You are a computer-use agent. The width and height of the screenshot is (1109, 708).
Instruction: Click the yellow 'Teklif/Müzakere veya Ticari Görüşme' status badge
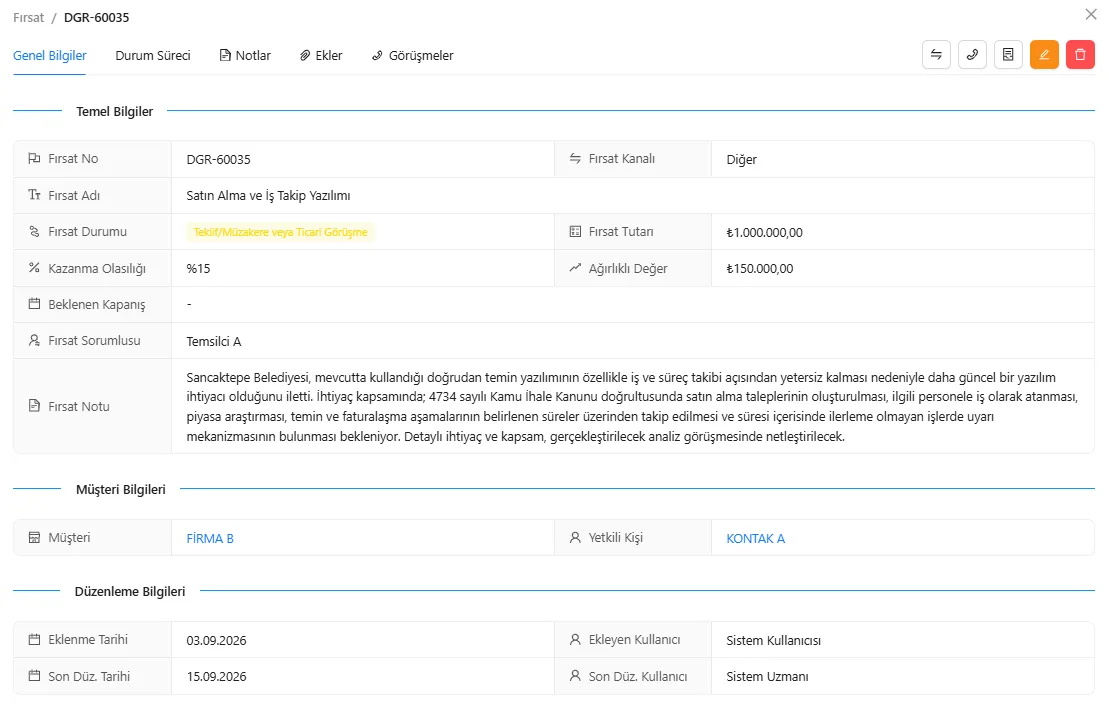[281, 232]
